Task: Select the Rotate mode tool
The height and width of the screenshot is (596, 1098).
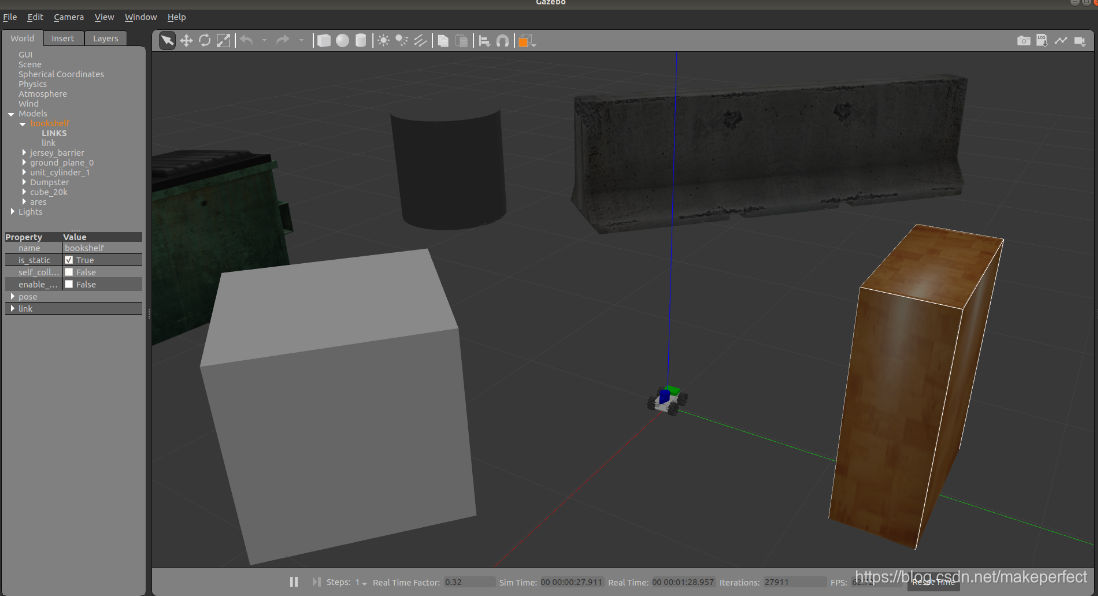Action: (204, 41)
